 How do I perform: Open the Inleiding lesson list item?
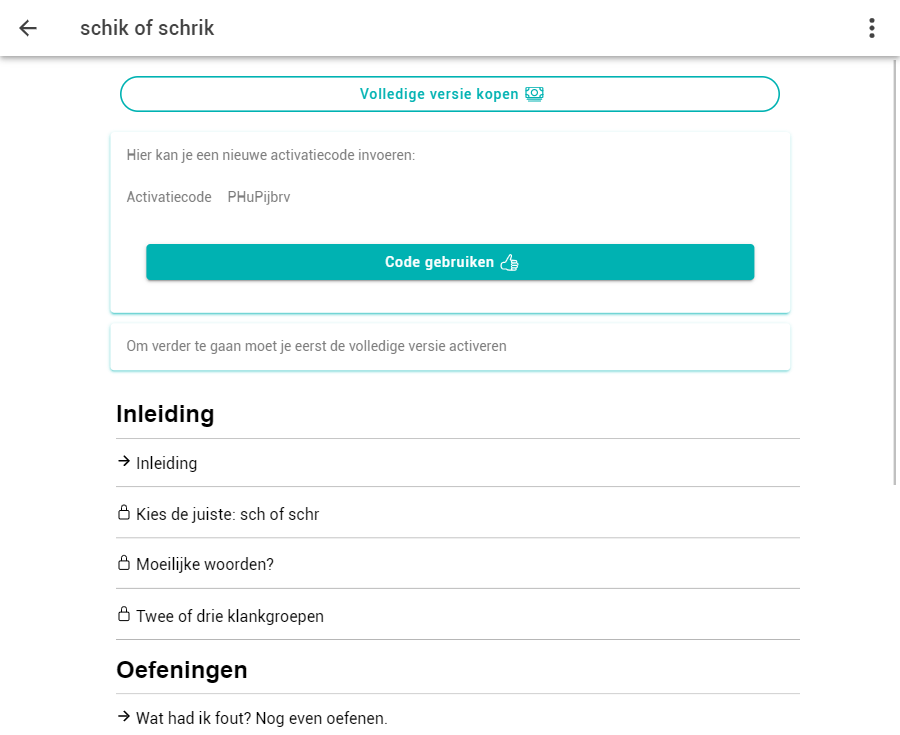(x=167, y=464)
